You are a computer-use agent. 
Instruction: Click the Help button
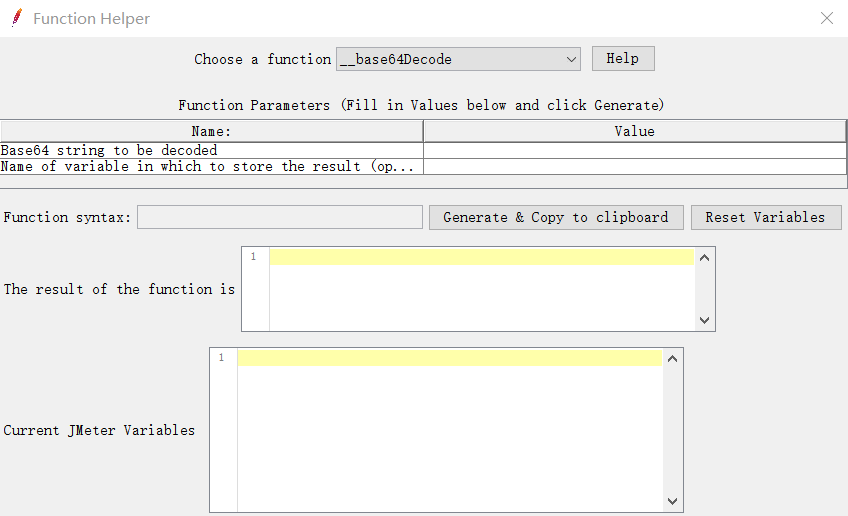tap(623, 58)
